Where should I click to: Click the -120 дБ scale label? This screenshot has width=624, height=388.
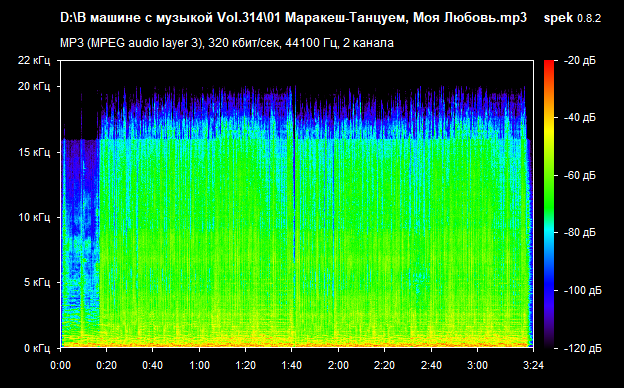click(x=583, y=348)
